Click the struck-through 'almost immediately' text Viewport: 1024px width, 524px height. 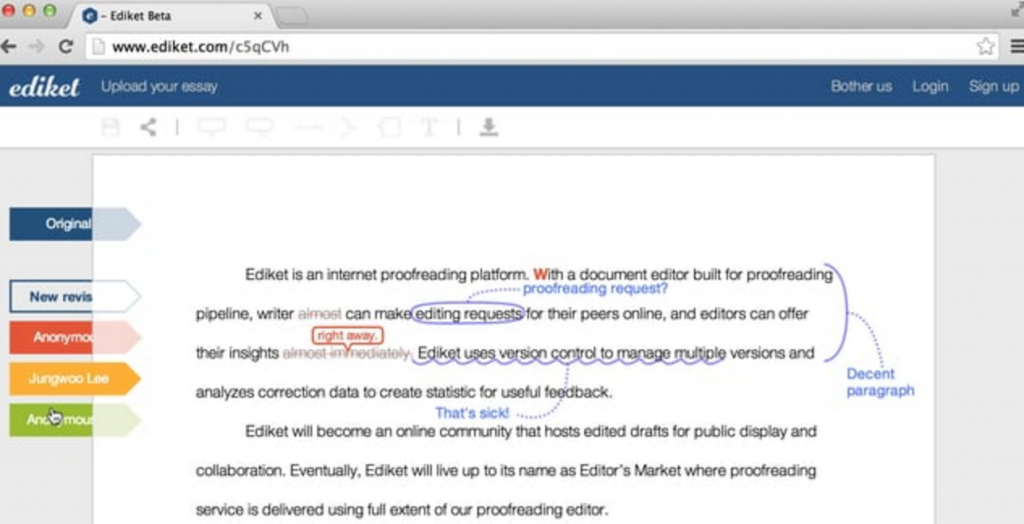[346, 353]
